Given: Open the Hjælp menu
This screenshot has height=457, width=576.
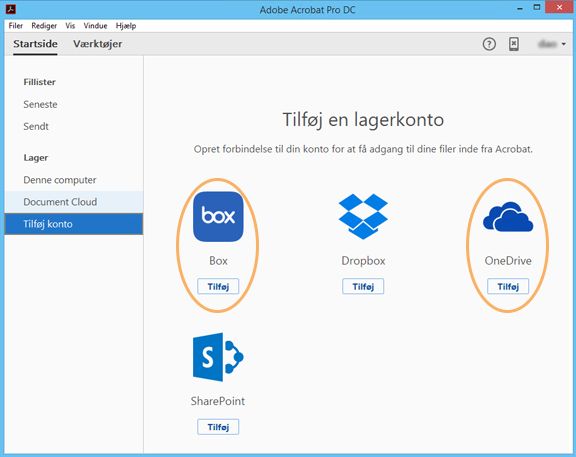Looking at the screenshot, I should coord(126,26).
